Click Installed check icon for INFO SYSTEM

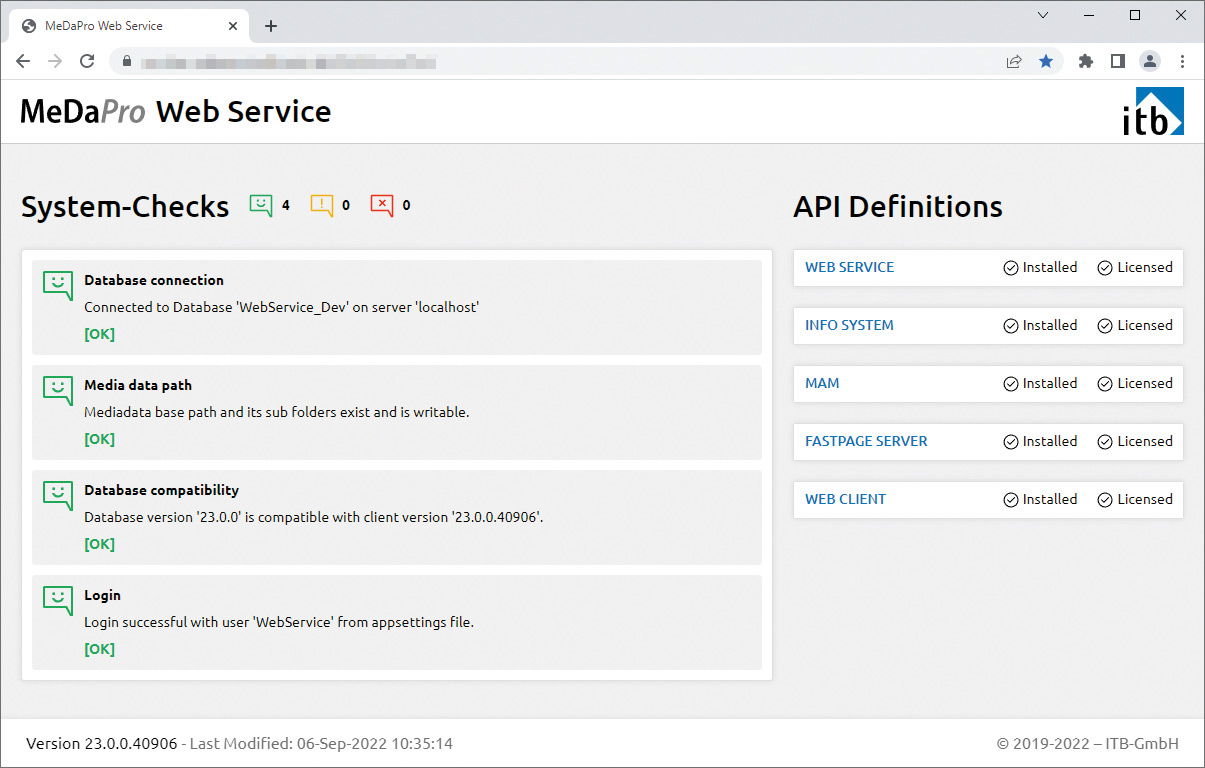coord(1011,326)
